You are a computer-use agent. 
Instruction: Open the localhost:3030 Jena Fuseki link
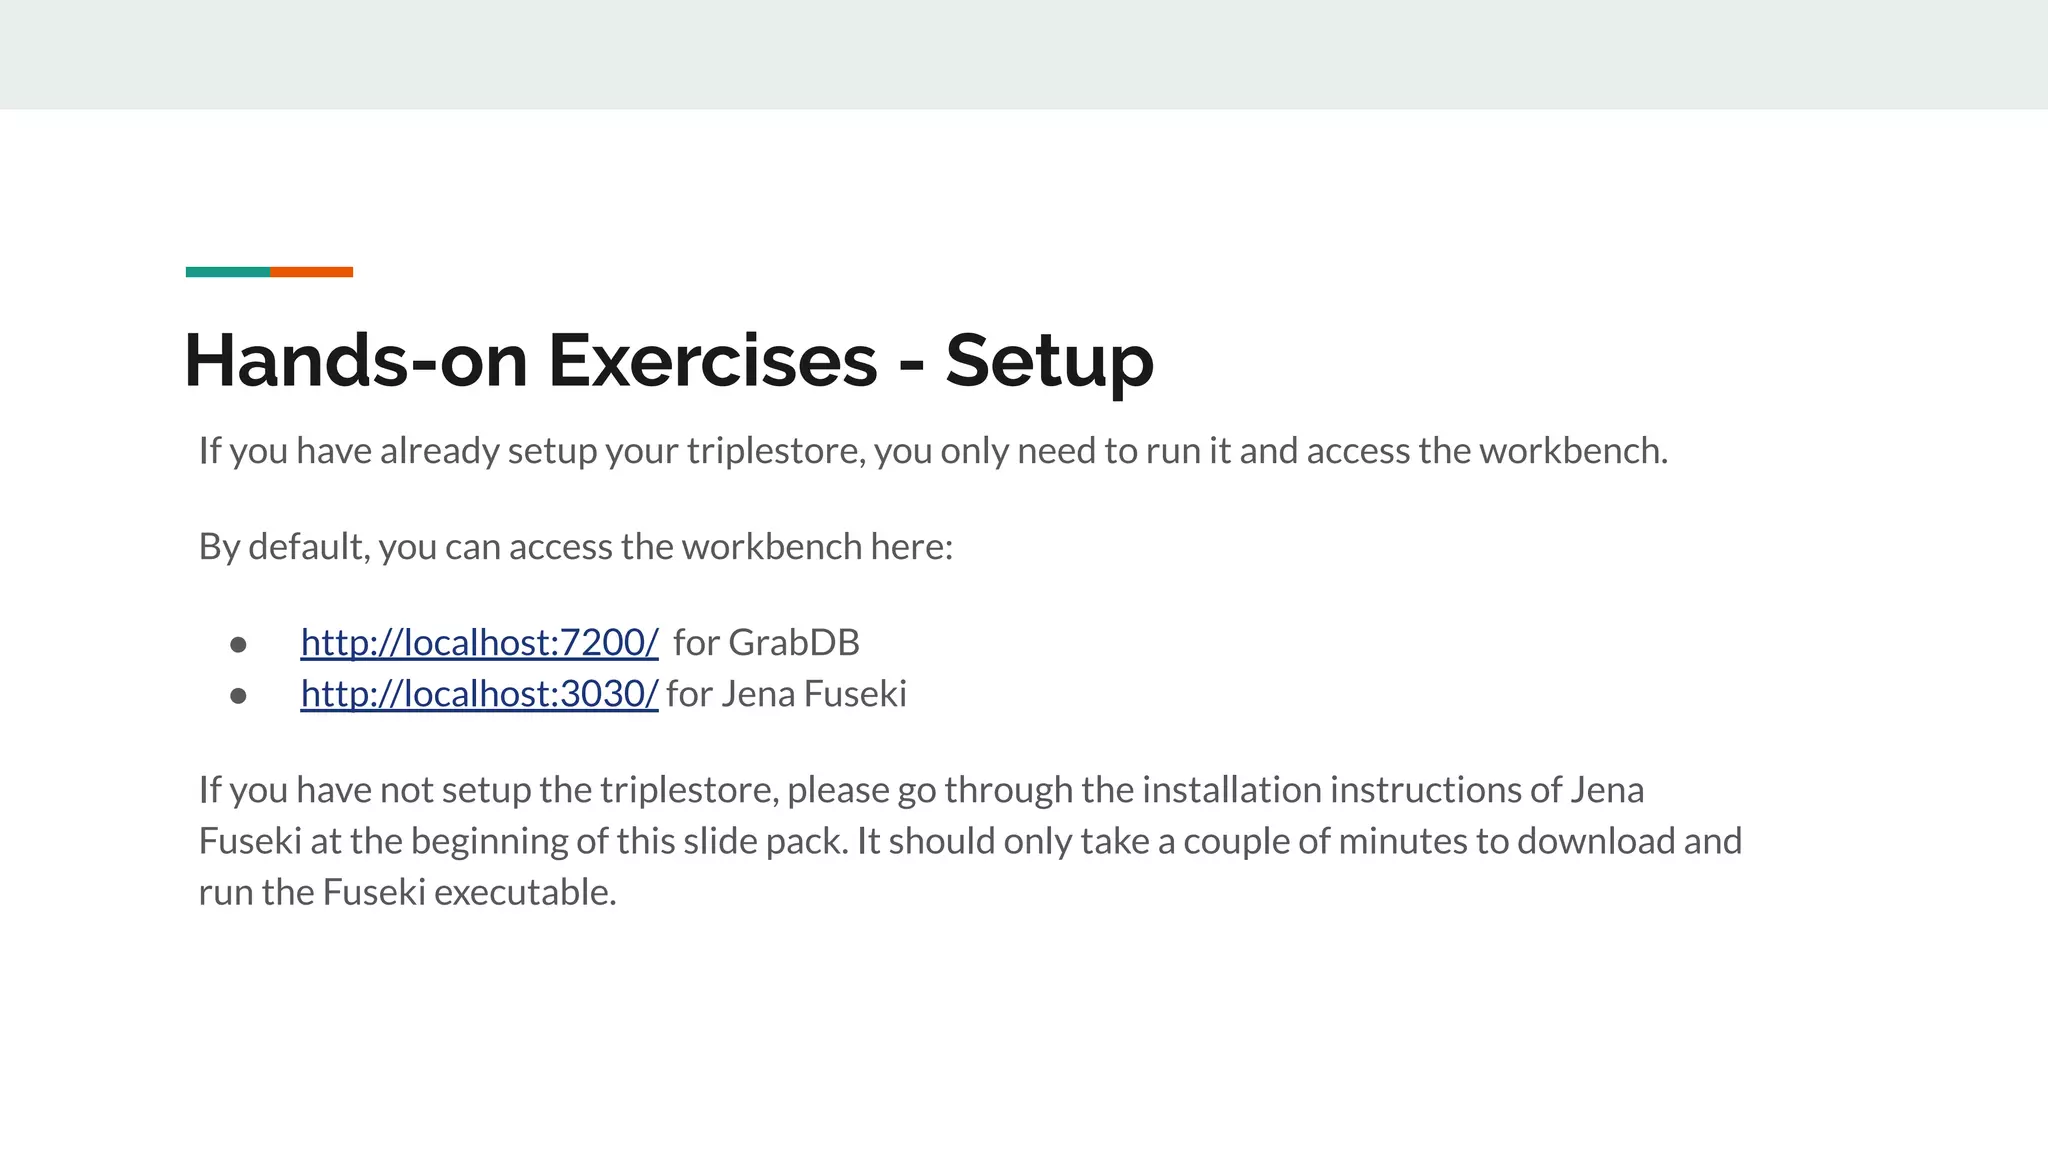point(479,694)
